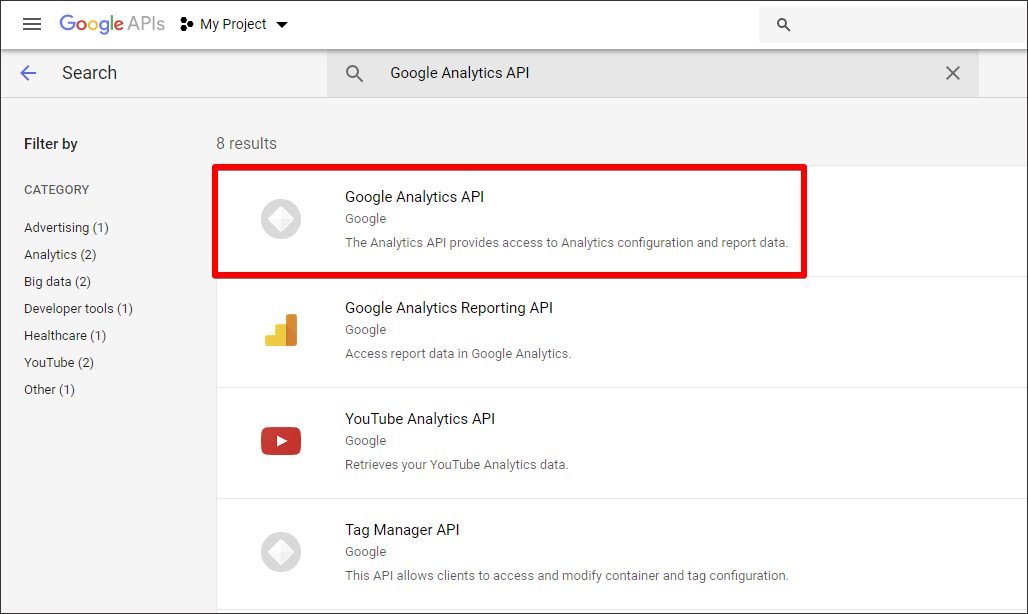The width and height of the screenshot is (1028, 614).
Task: Open the Google Analytics API result title
Action: click(414, 197)
